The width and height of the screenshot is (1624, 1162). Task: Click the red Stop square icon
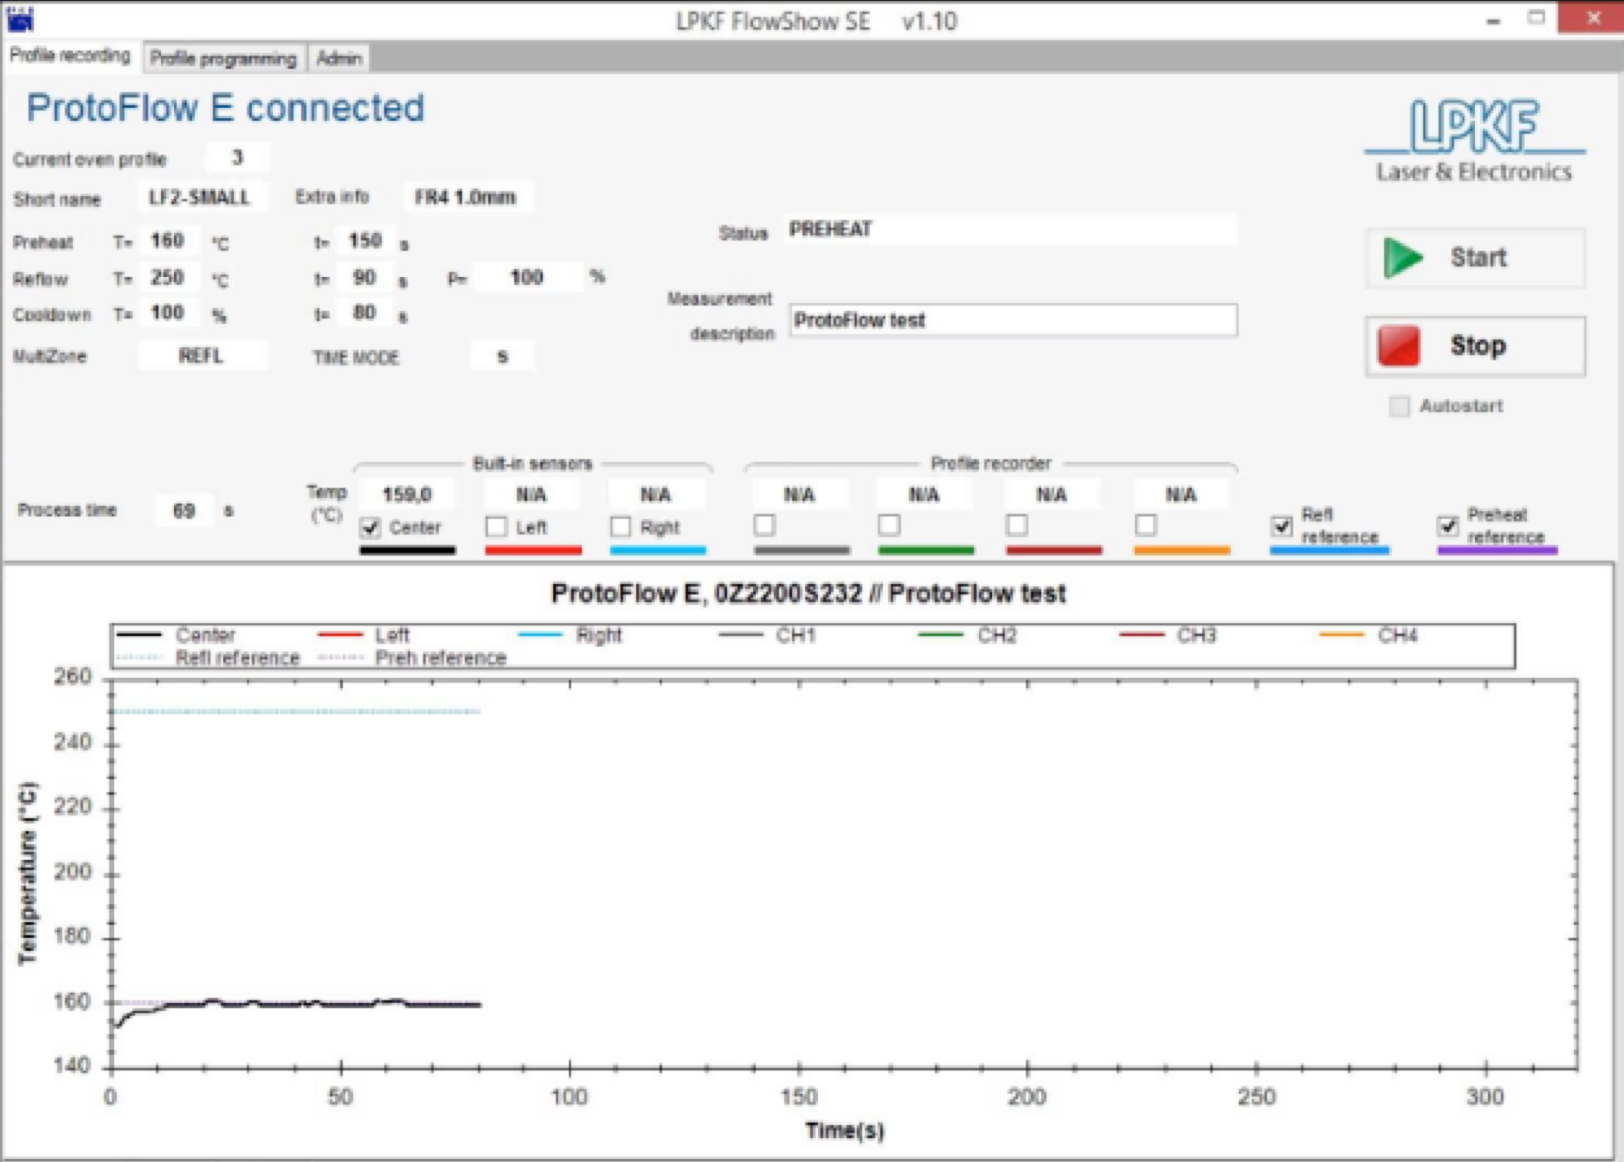tap(1398, 346)
